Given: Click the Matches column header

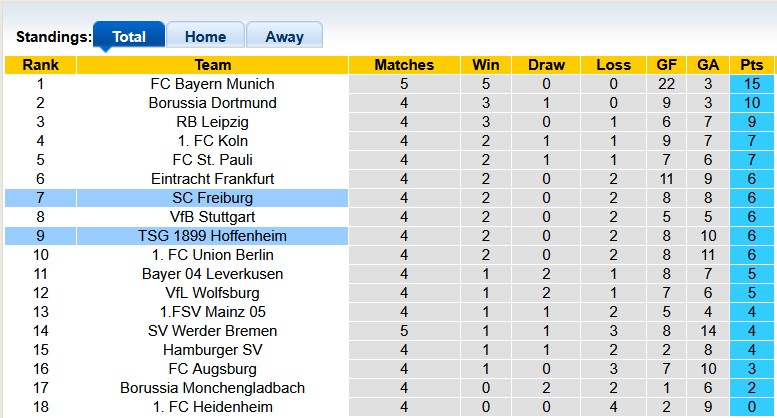Looking at the screenshot, I should [404, 65].
